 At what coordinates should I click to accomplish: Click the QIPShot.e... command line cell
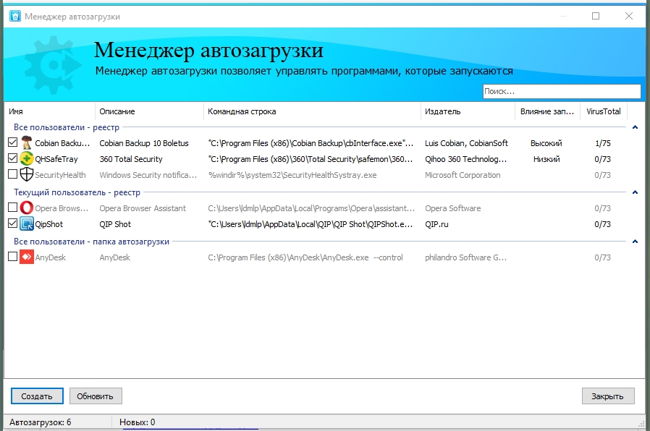click(310, 225)
